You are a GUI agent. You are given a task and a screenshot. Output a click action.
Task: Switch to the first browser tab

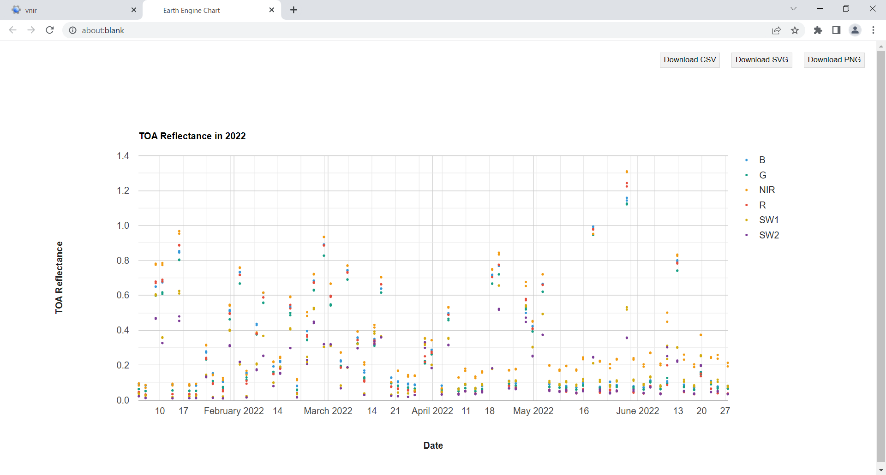pyautogui.click(x=72, y=10)
